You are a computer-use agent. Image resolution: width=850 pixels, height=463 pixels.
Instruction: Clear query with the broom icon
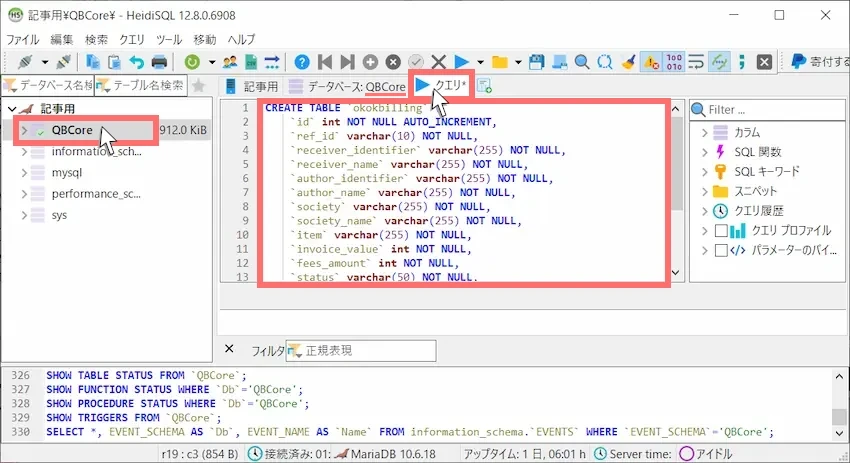coord(628,62)
